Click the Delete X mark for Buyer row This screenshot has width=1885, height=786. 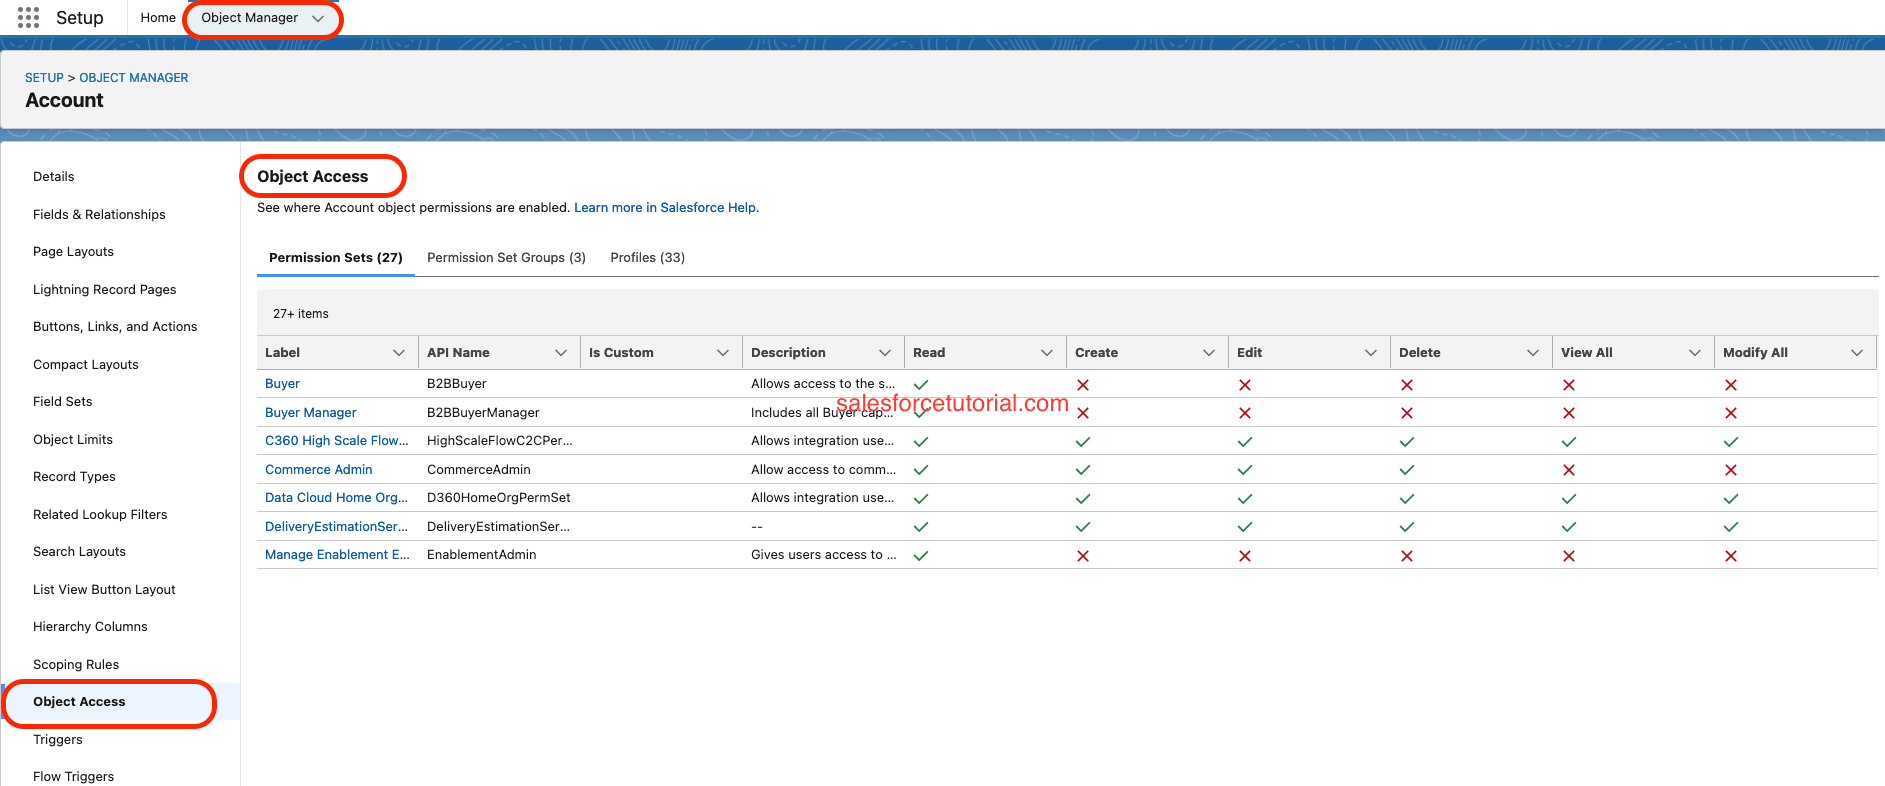(1407, 385)
